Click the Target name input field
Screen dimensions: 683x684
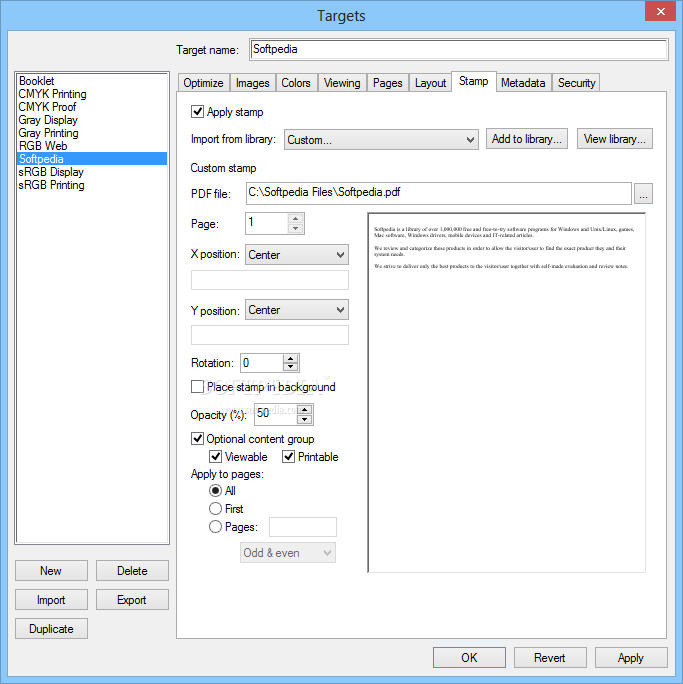[458, 49]
